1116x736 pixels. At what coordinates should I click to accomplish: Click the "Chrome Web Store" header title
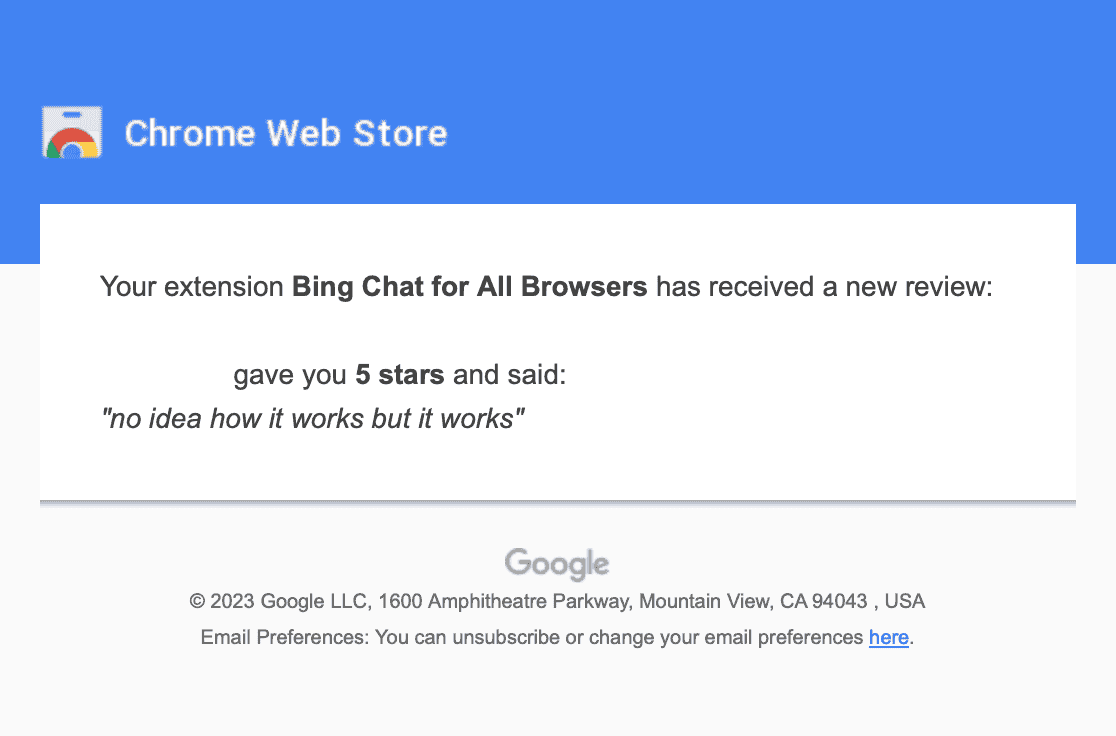coord(285,133)
